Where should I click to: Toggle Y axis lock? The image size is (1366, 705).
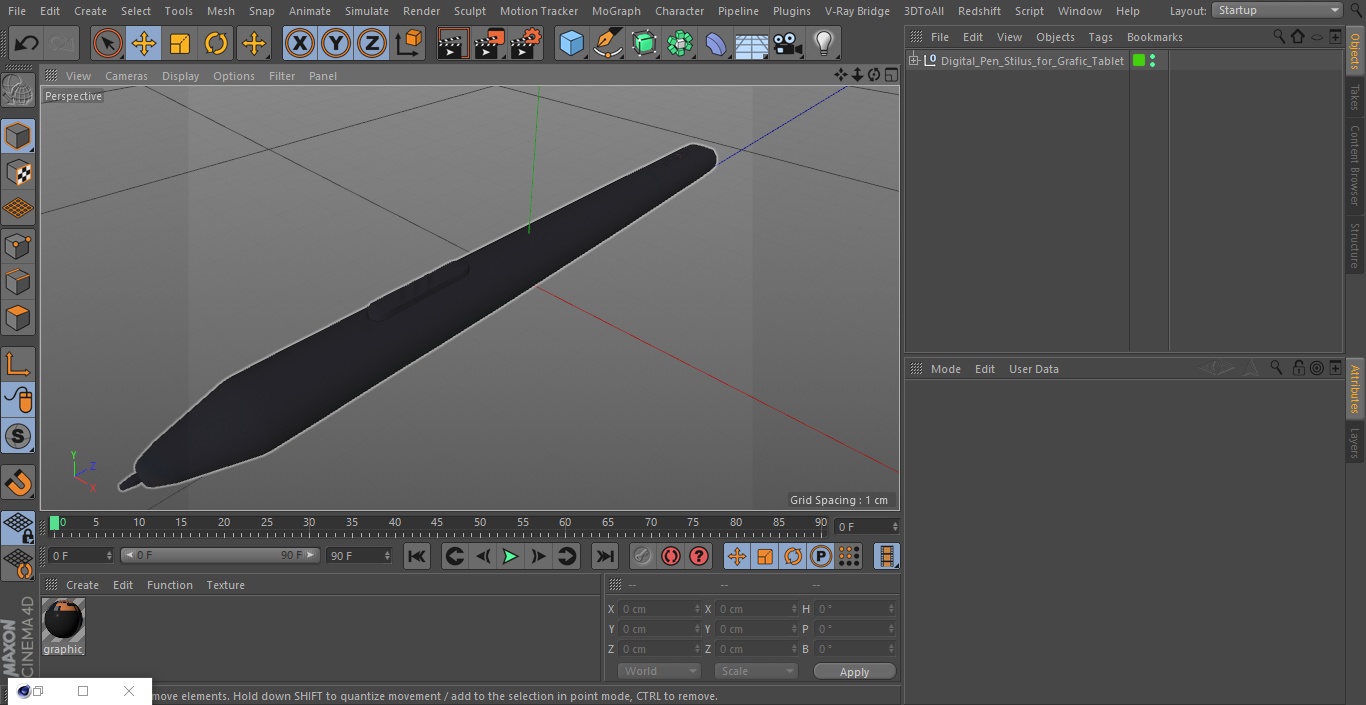click(336, 44)
